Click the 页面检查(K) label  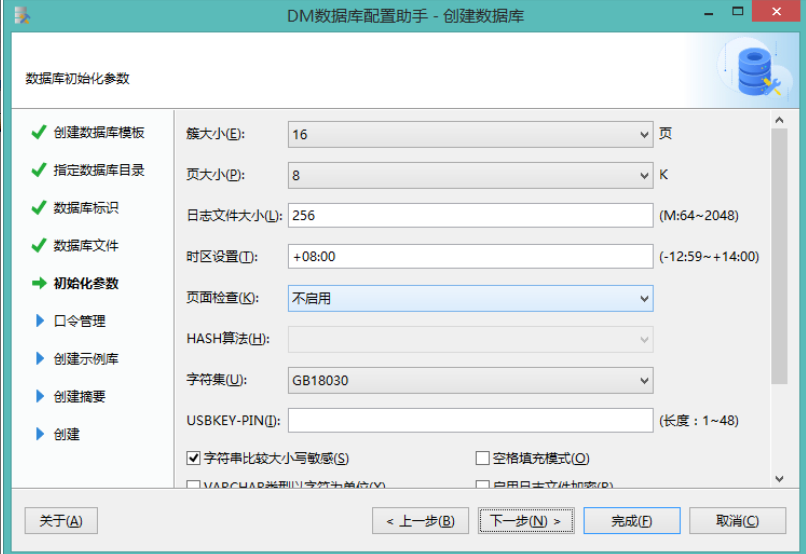coord(222,298)
